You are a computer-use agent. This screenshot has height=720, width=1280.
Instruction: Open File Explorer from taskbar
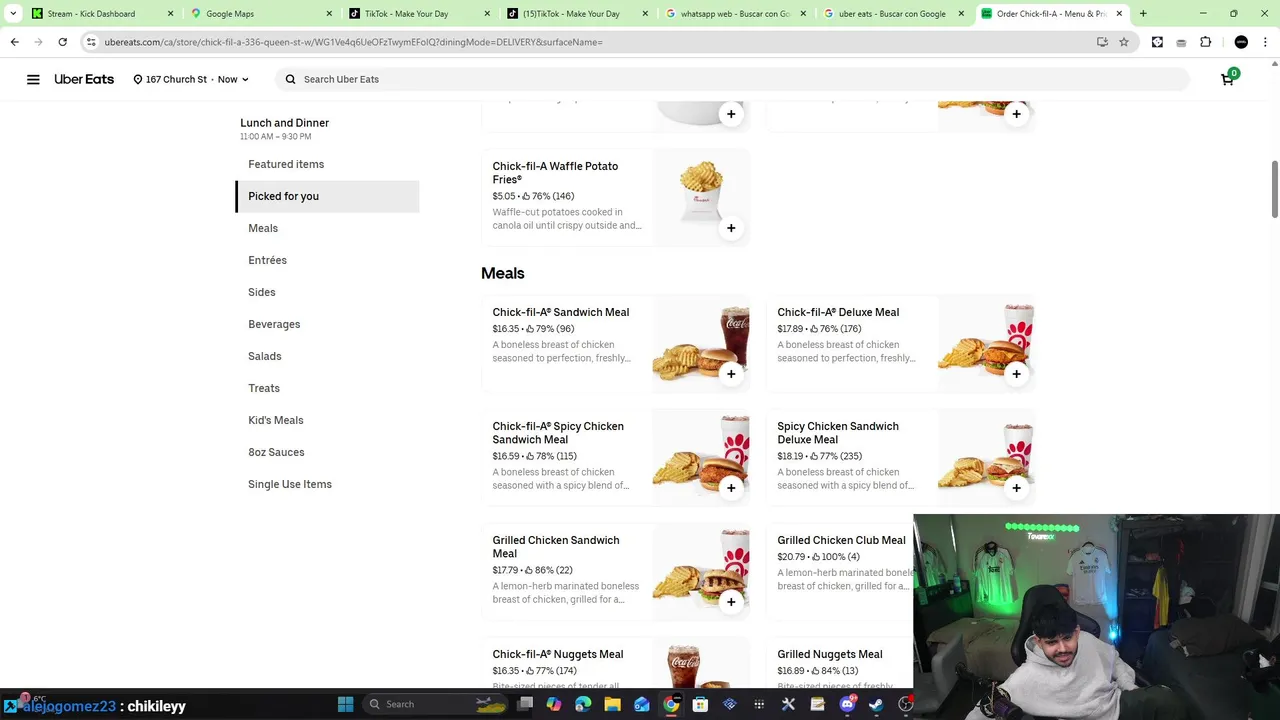pyautogui.click(x=612, y=704)
